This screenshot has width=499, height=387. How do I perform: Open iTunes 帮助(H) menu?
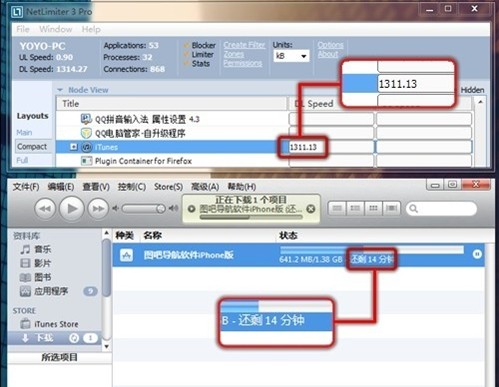pos(242,187)
